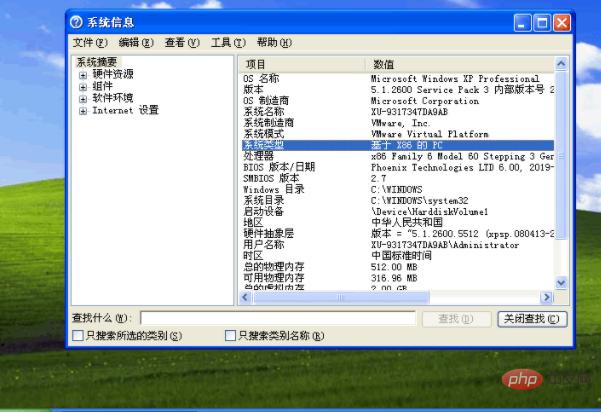
Task: Focus the 查找什么 search field
Action: (x=278, y=318)
